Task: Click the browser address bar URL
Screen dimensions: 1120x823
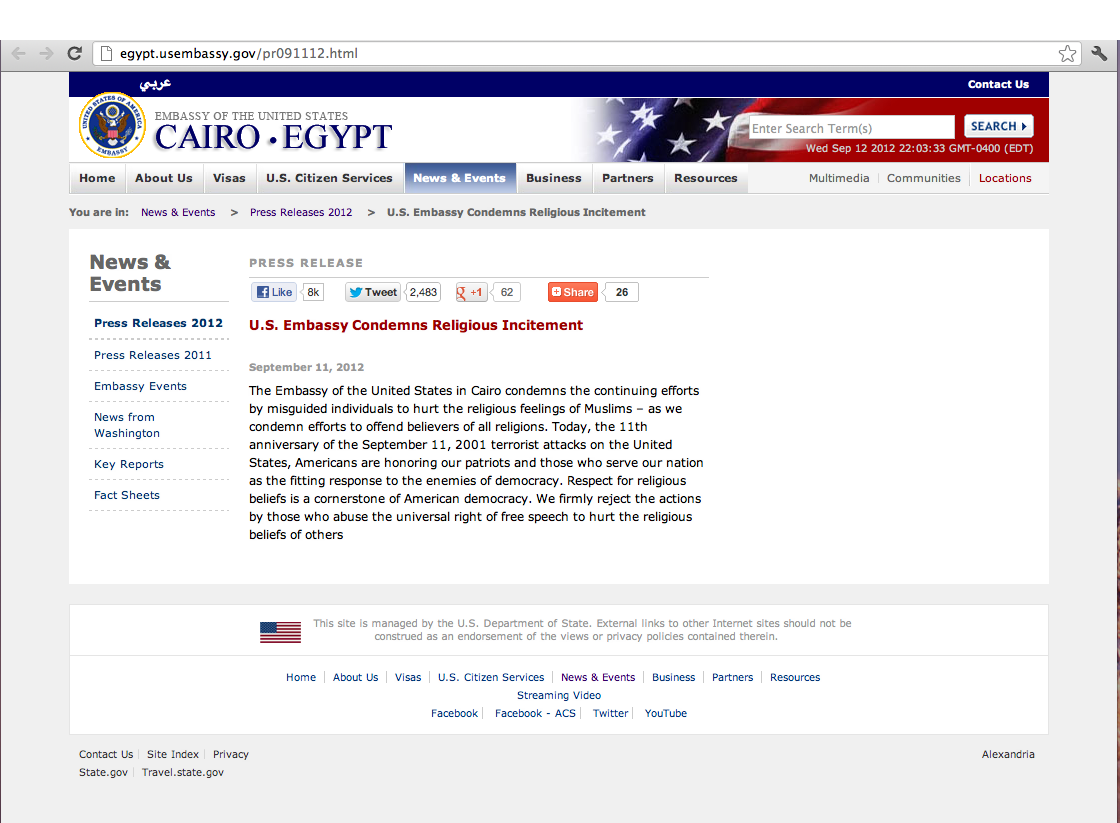Action: click(x=239, y=54)
